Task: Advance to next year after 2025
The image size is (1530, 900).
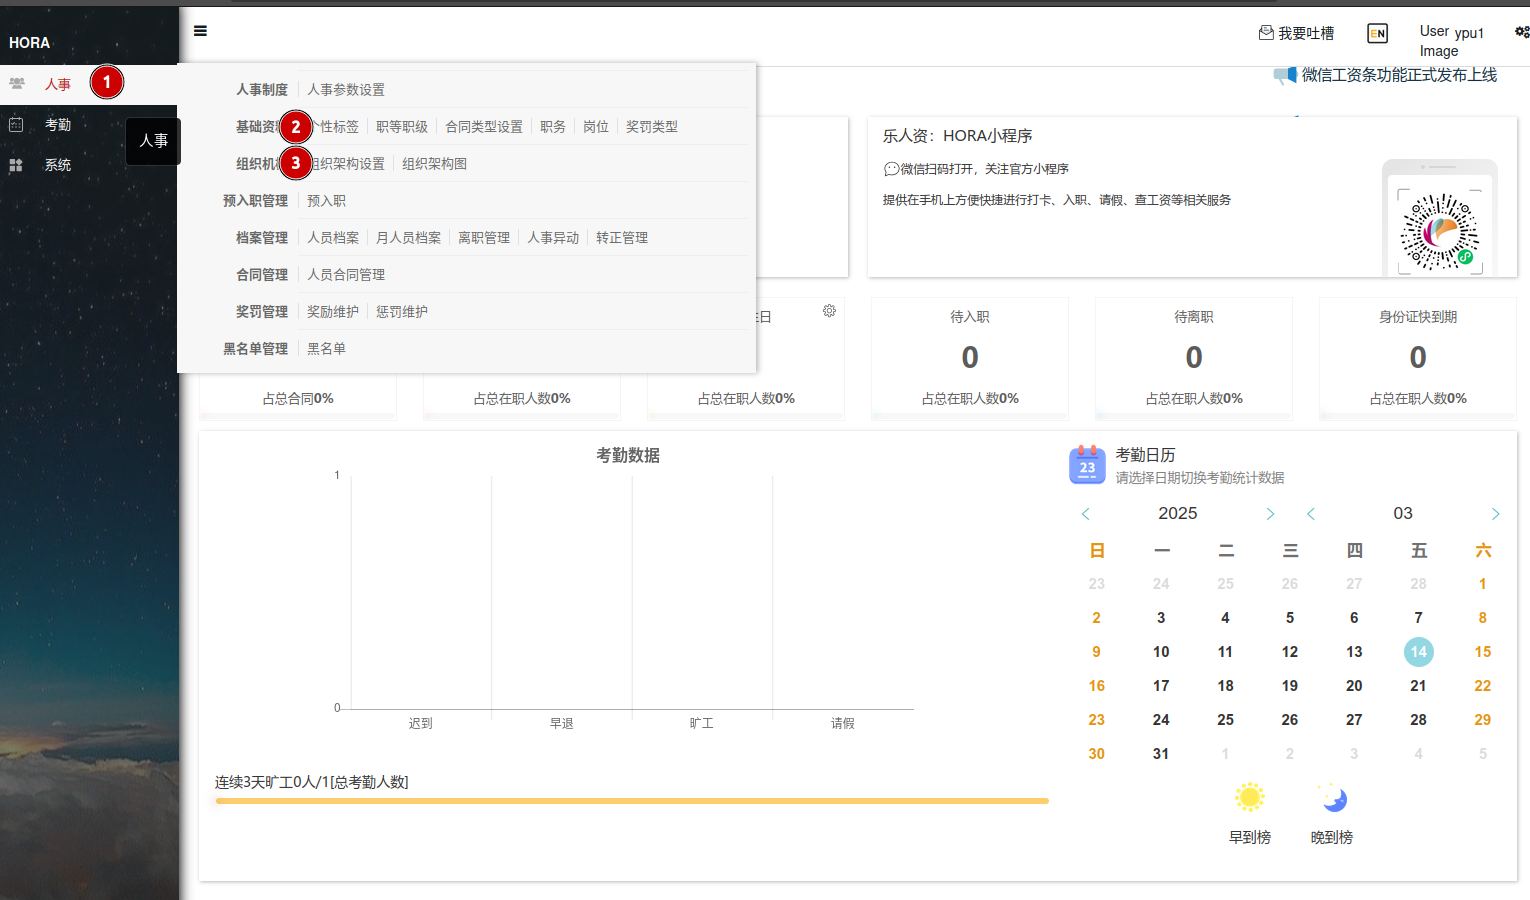Action: pyautogui.click(x=1270, y=514)
